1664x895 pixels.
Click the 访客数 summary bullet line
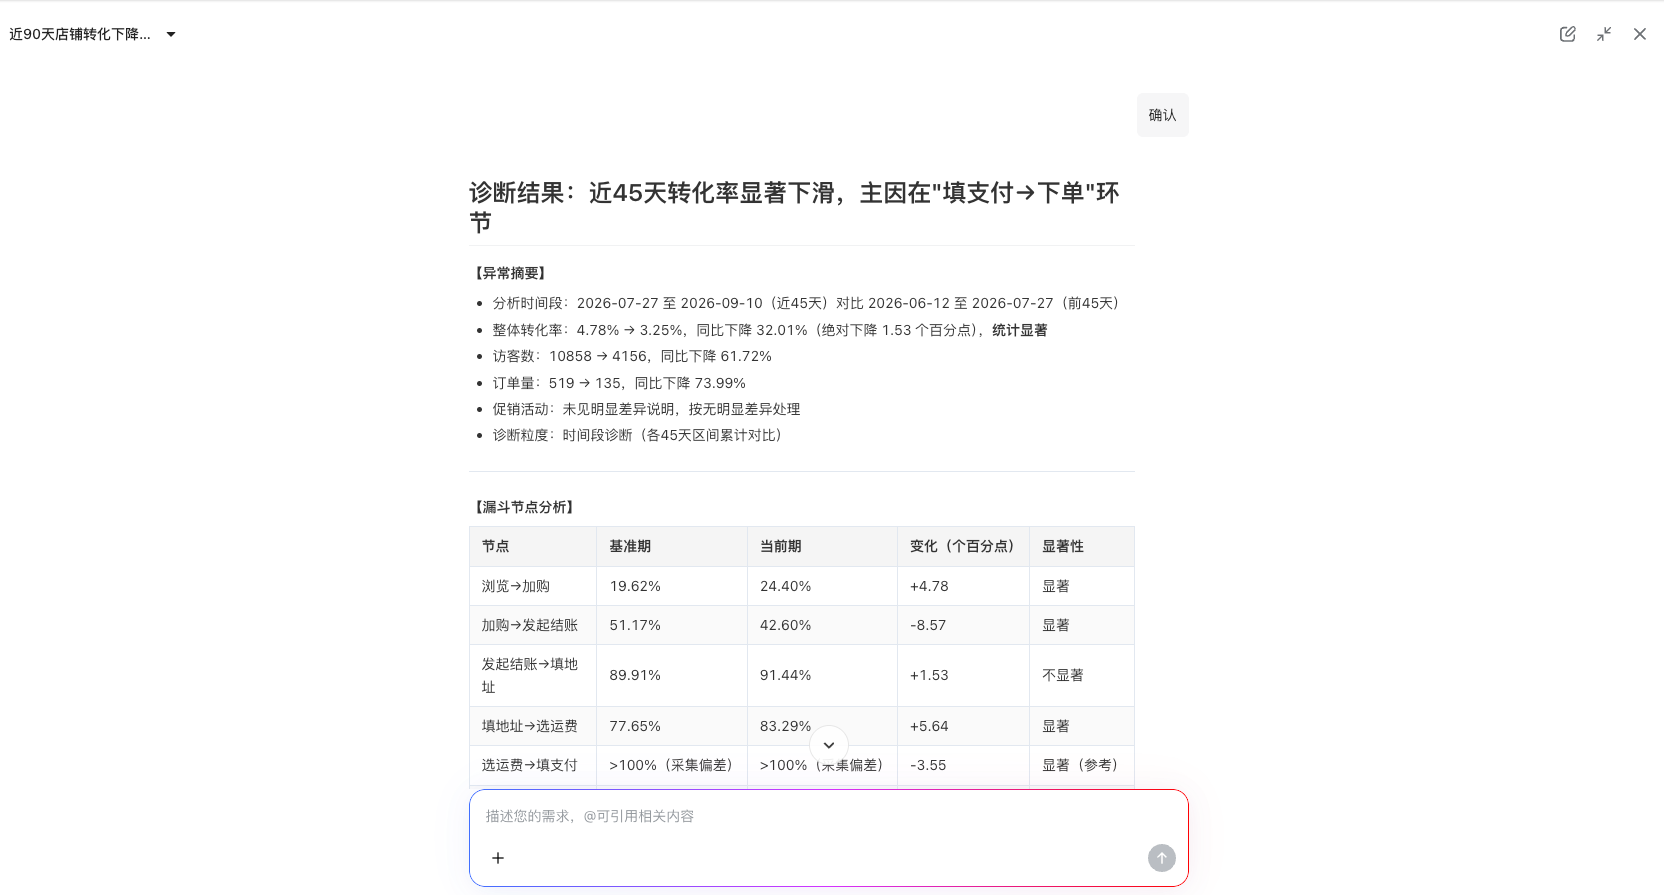click(x=632, y=356)
